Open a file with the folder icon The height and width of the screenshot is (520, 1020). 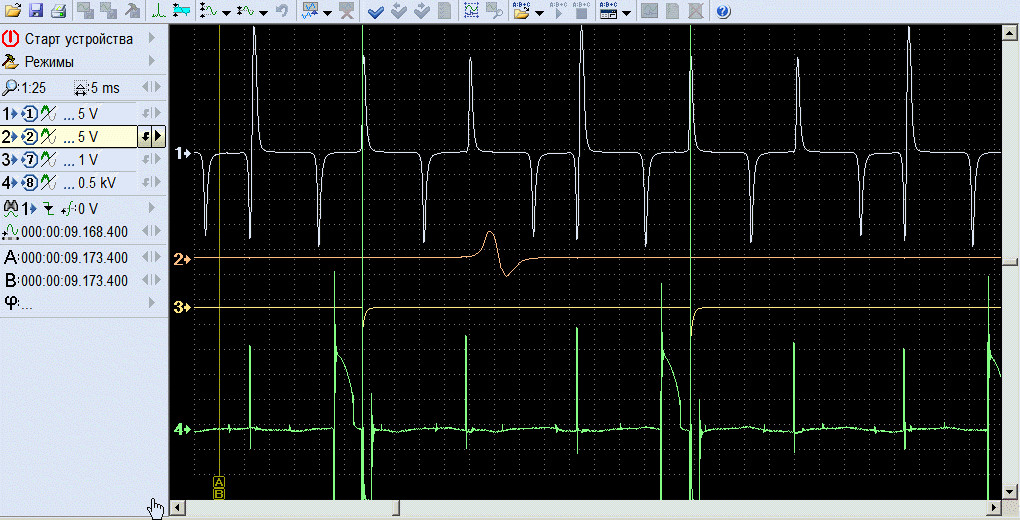click(x=12, y=10)
